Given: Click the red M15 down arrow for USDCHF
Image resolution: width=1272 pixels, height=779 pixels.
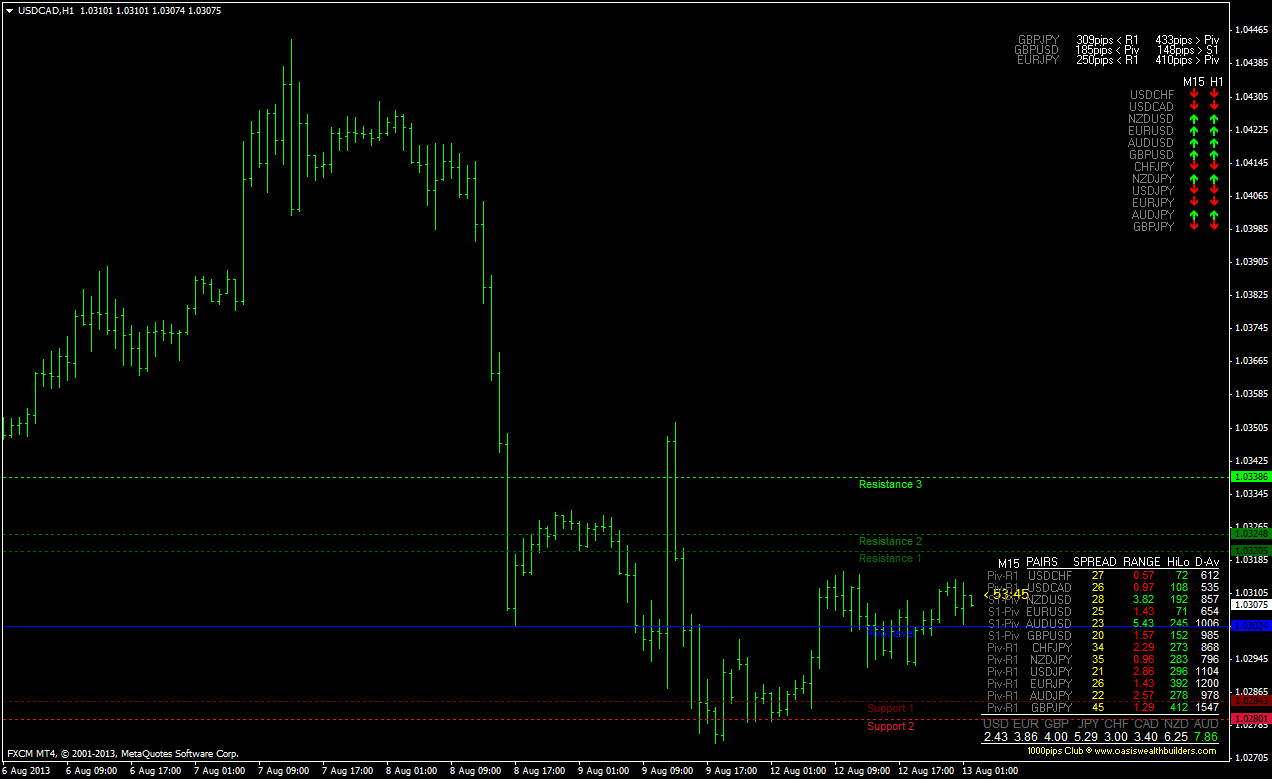Looking at the screenshot, I should click(x=1193, y=94).
